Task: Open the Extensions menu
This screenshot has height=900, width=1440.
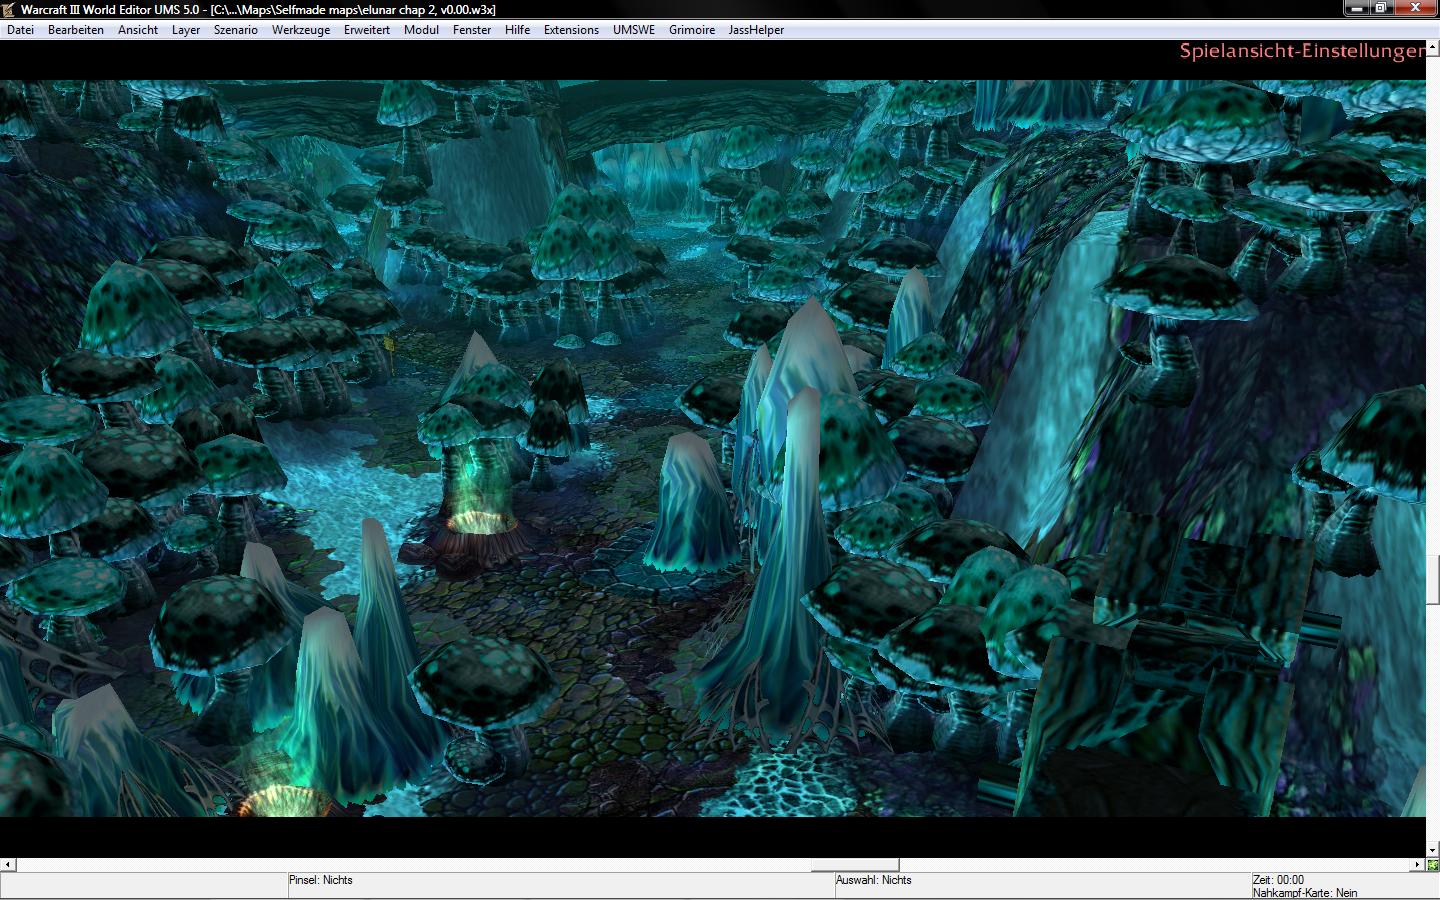Action: [x=572, y=30]
